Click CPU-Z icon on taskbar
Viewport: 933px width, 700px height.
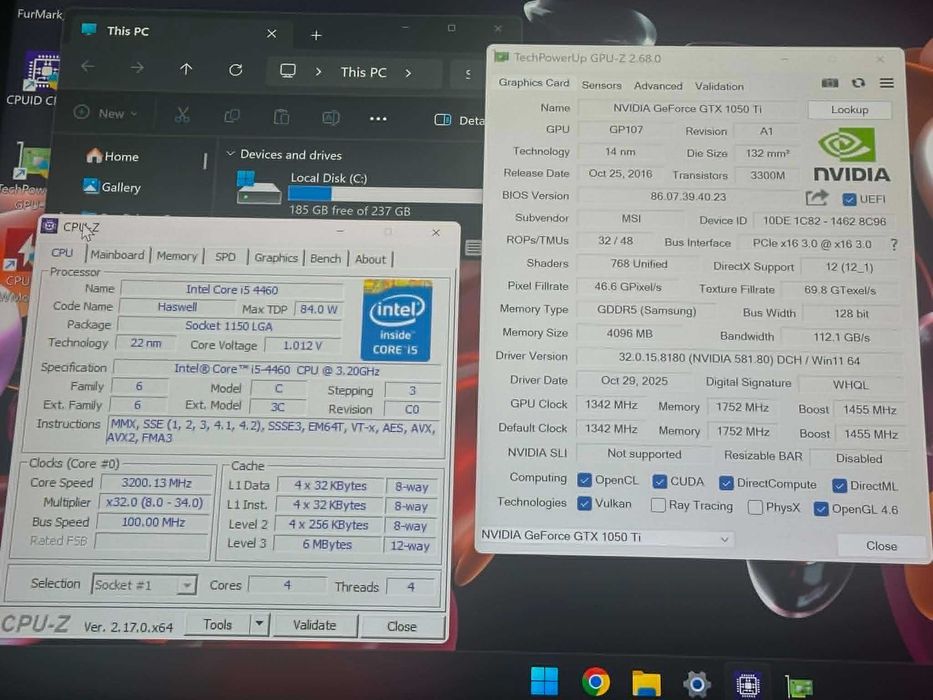[747, 685]
